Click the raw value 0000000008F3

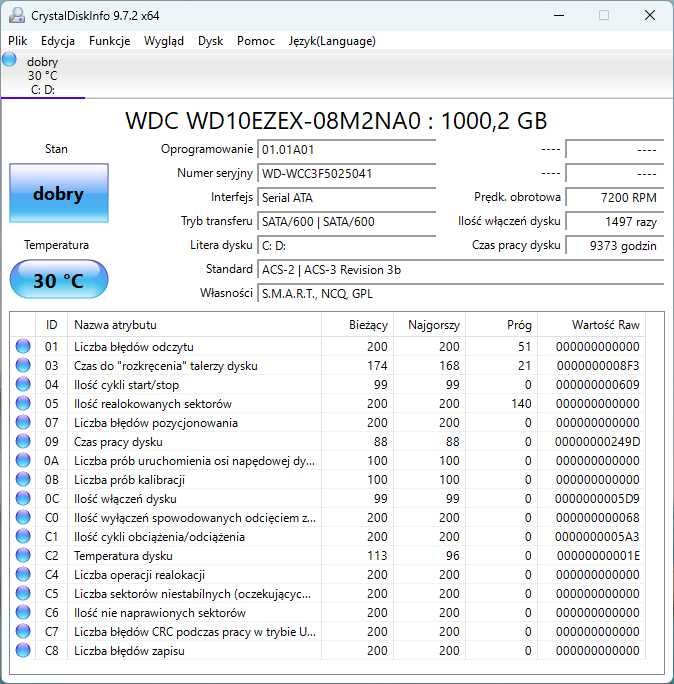click(598, 366)
